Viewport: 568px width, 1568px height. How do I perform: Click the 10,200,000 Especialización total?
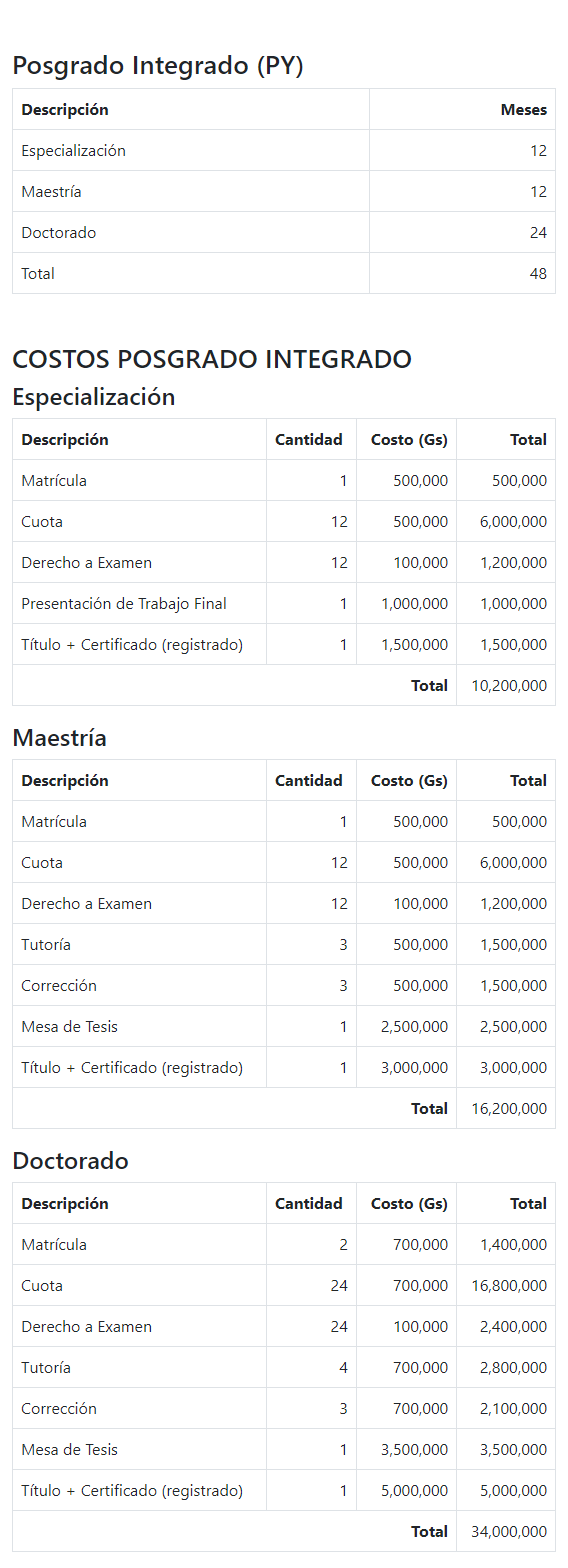point(506,686)
